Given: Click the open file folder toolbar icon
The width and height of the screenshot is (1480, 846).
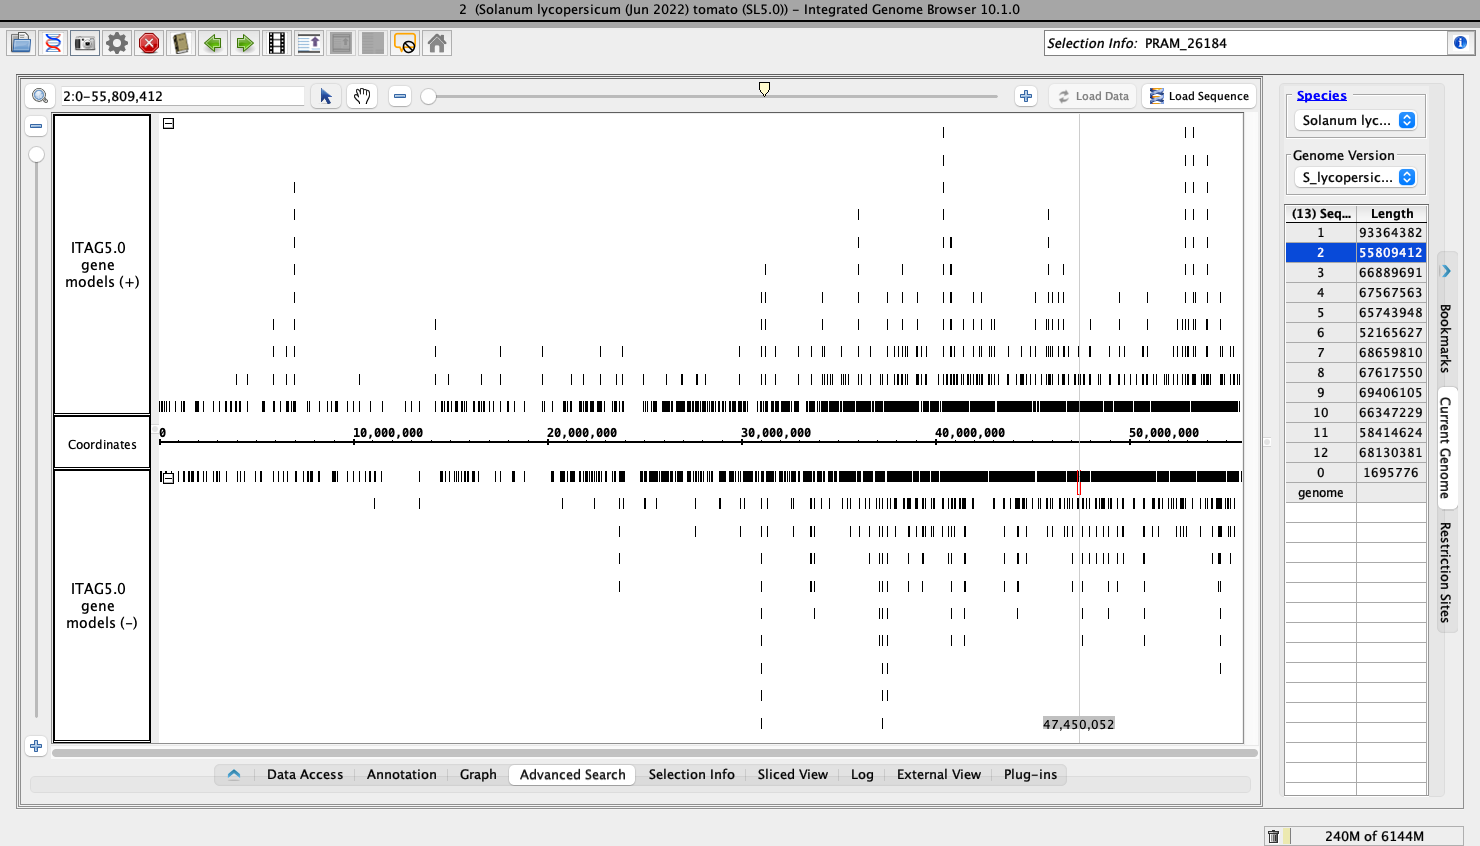Looking at the screenshot, I should (21, 43).
